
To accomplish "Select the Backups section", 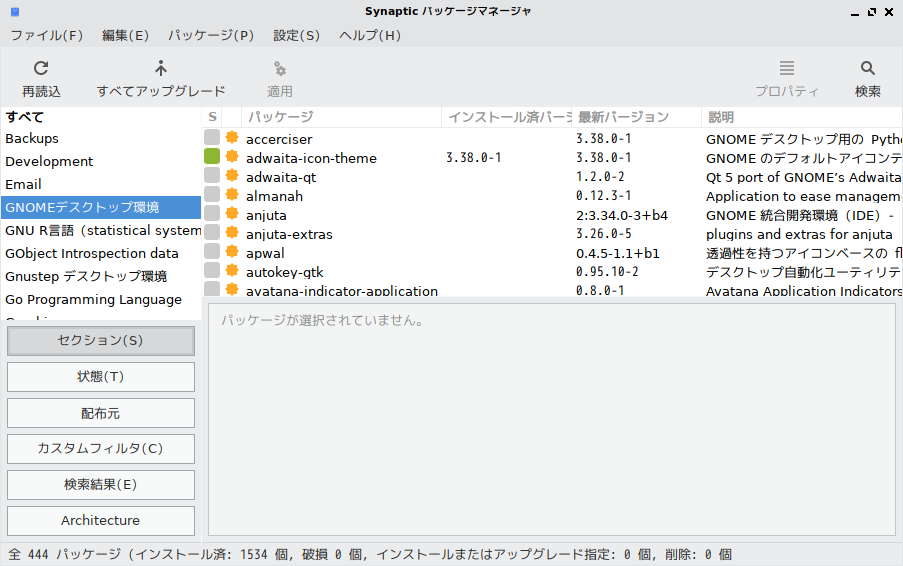I will click(x=101, y=139).
